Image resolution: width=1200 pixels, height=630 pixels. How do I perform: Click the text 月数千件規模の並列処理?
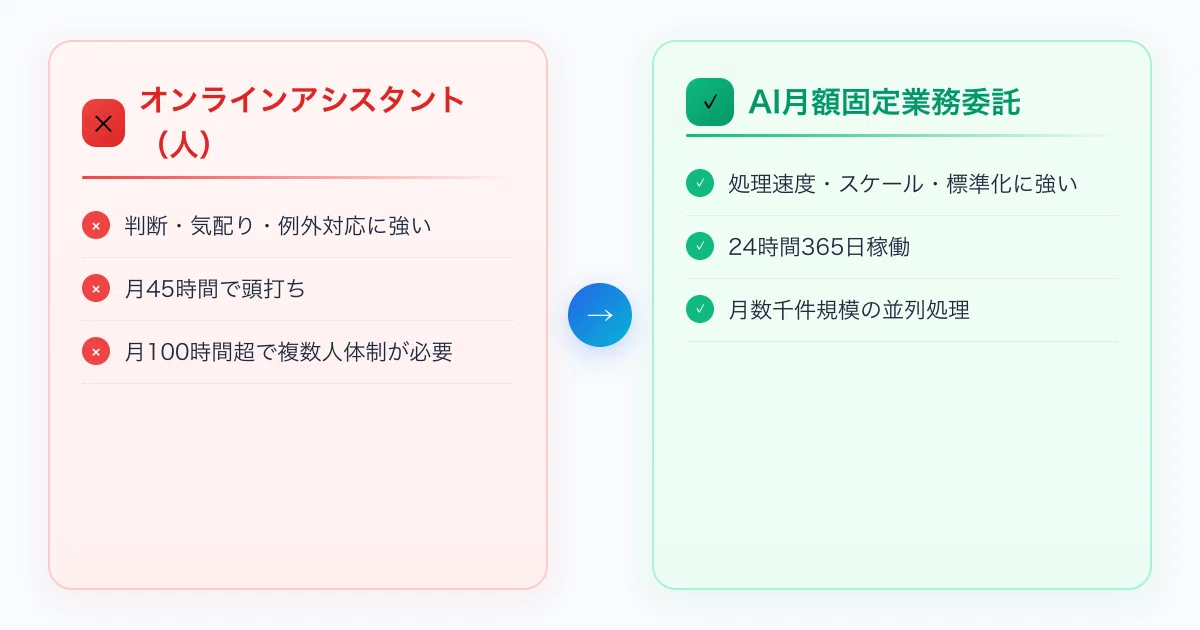[x=849, y=310]
